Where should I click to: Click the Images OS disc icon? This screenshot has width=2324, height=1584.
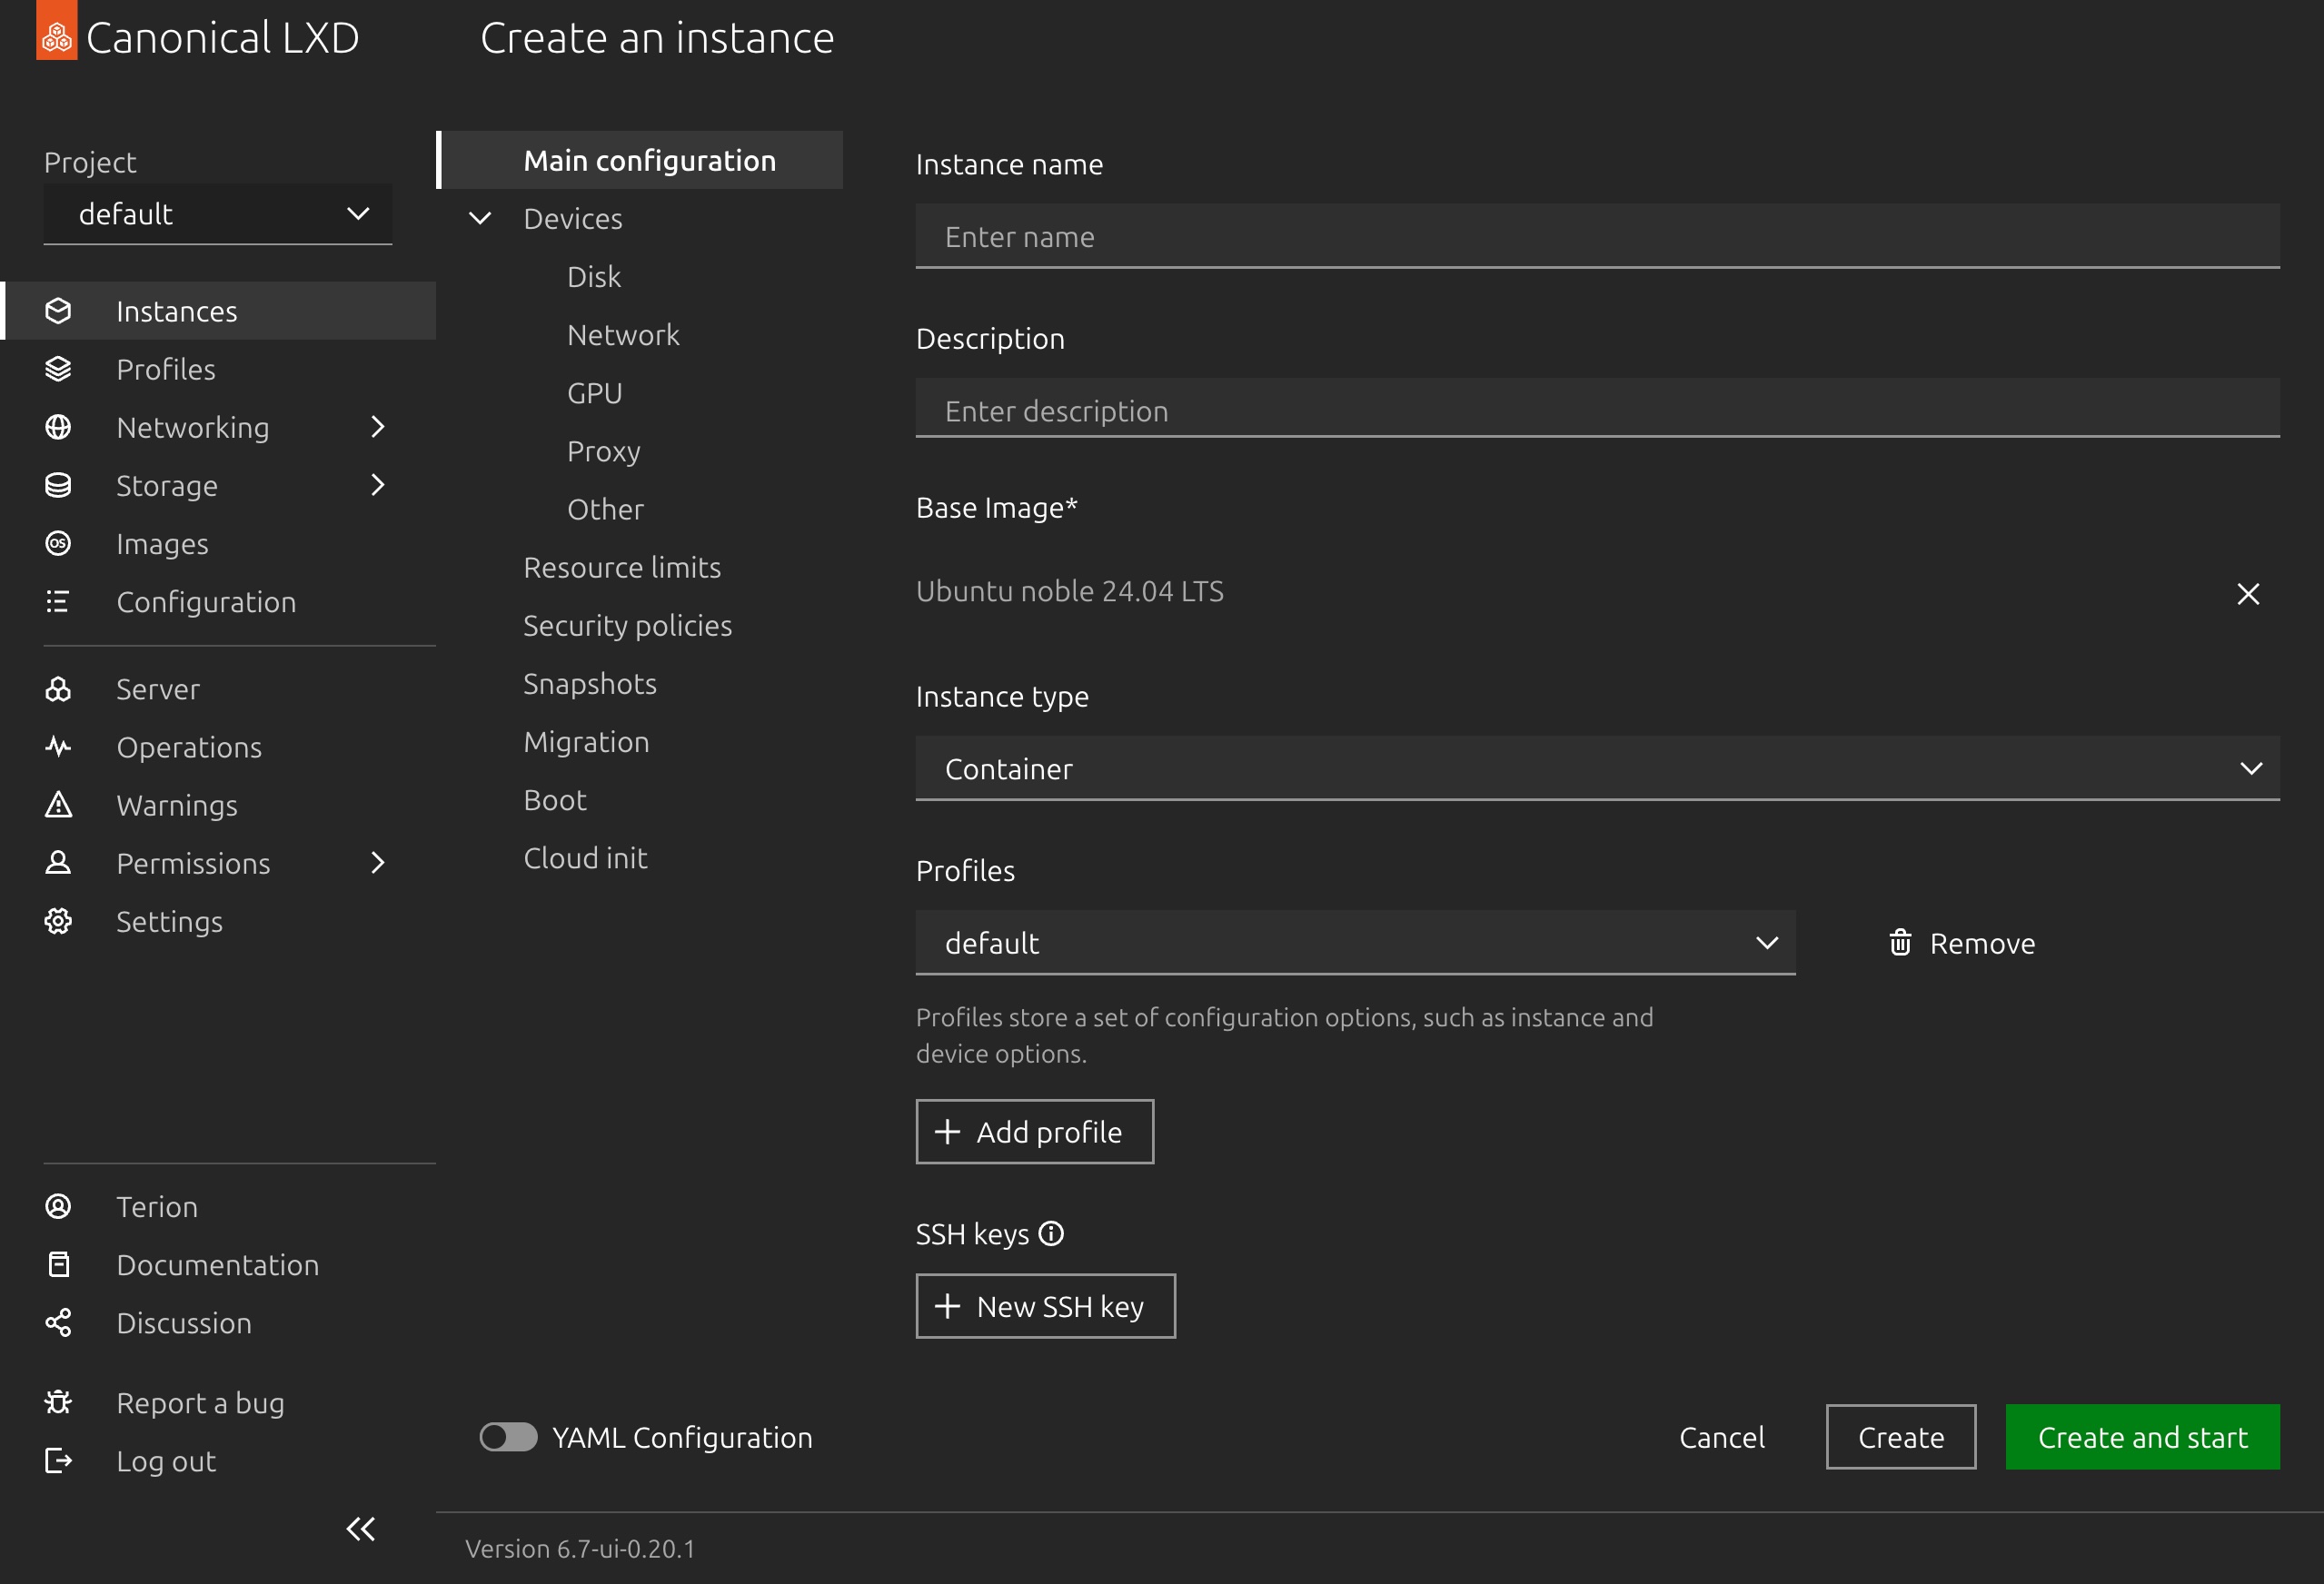(x=58, y=543)
